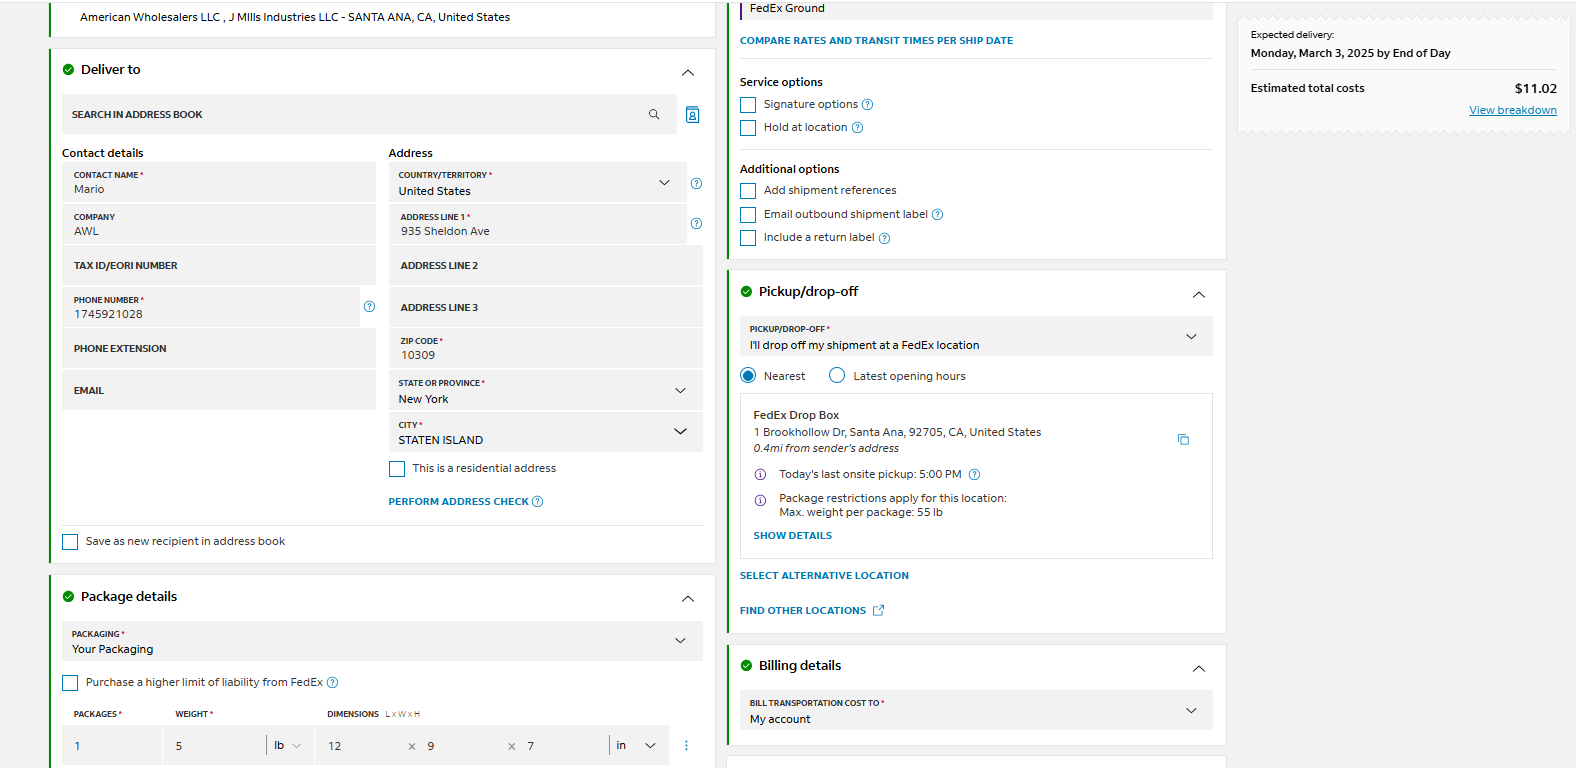Viewport: 1576px width, 768px height.
Task: Show help for Include a return label
Action: (884, 238)
